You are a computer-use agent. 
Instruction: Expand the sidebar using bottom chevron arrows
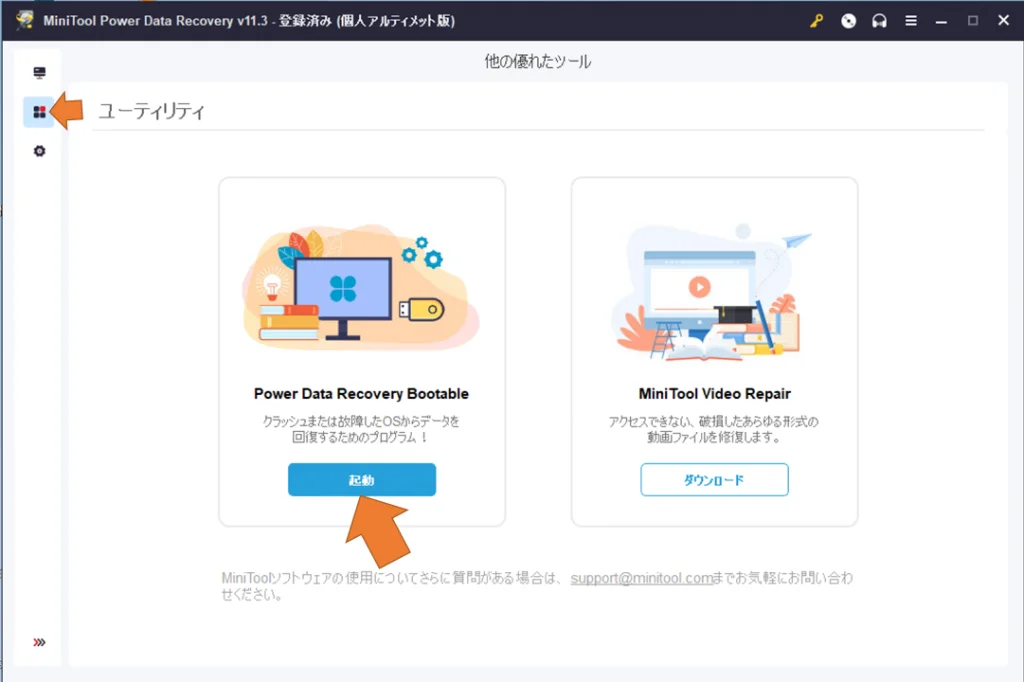click(39, 642)
